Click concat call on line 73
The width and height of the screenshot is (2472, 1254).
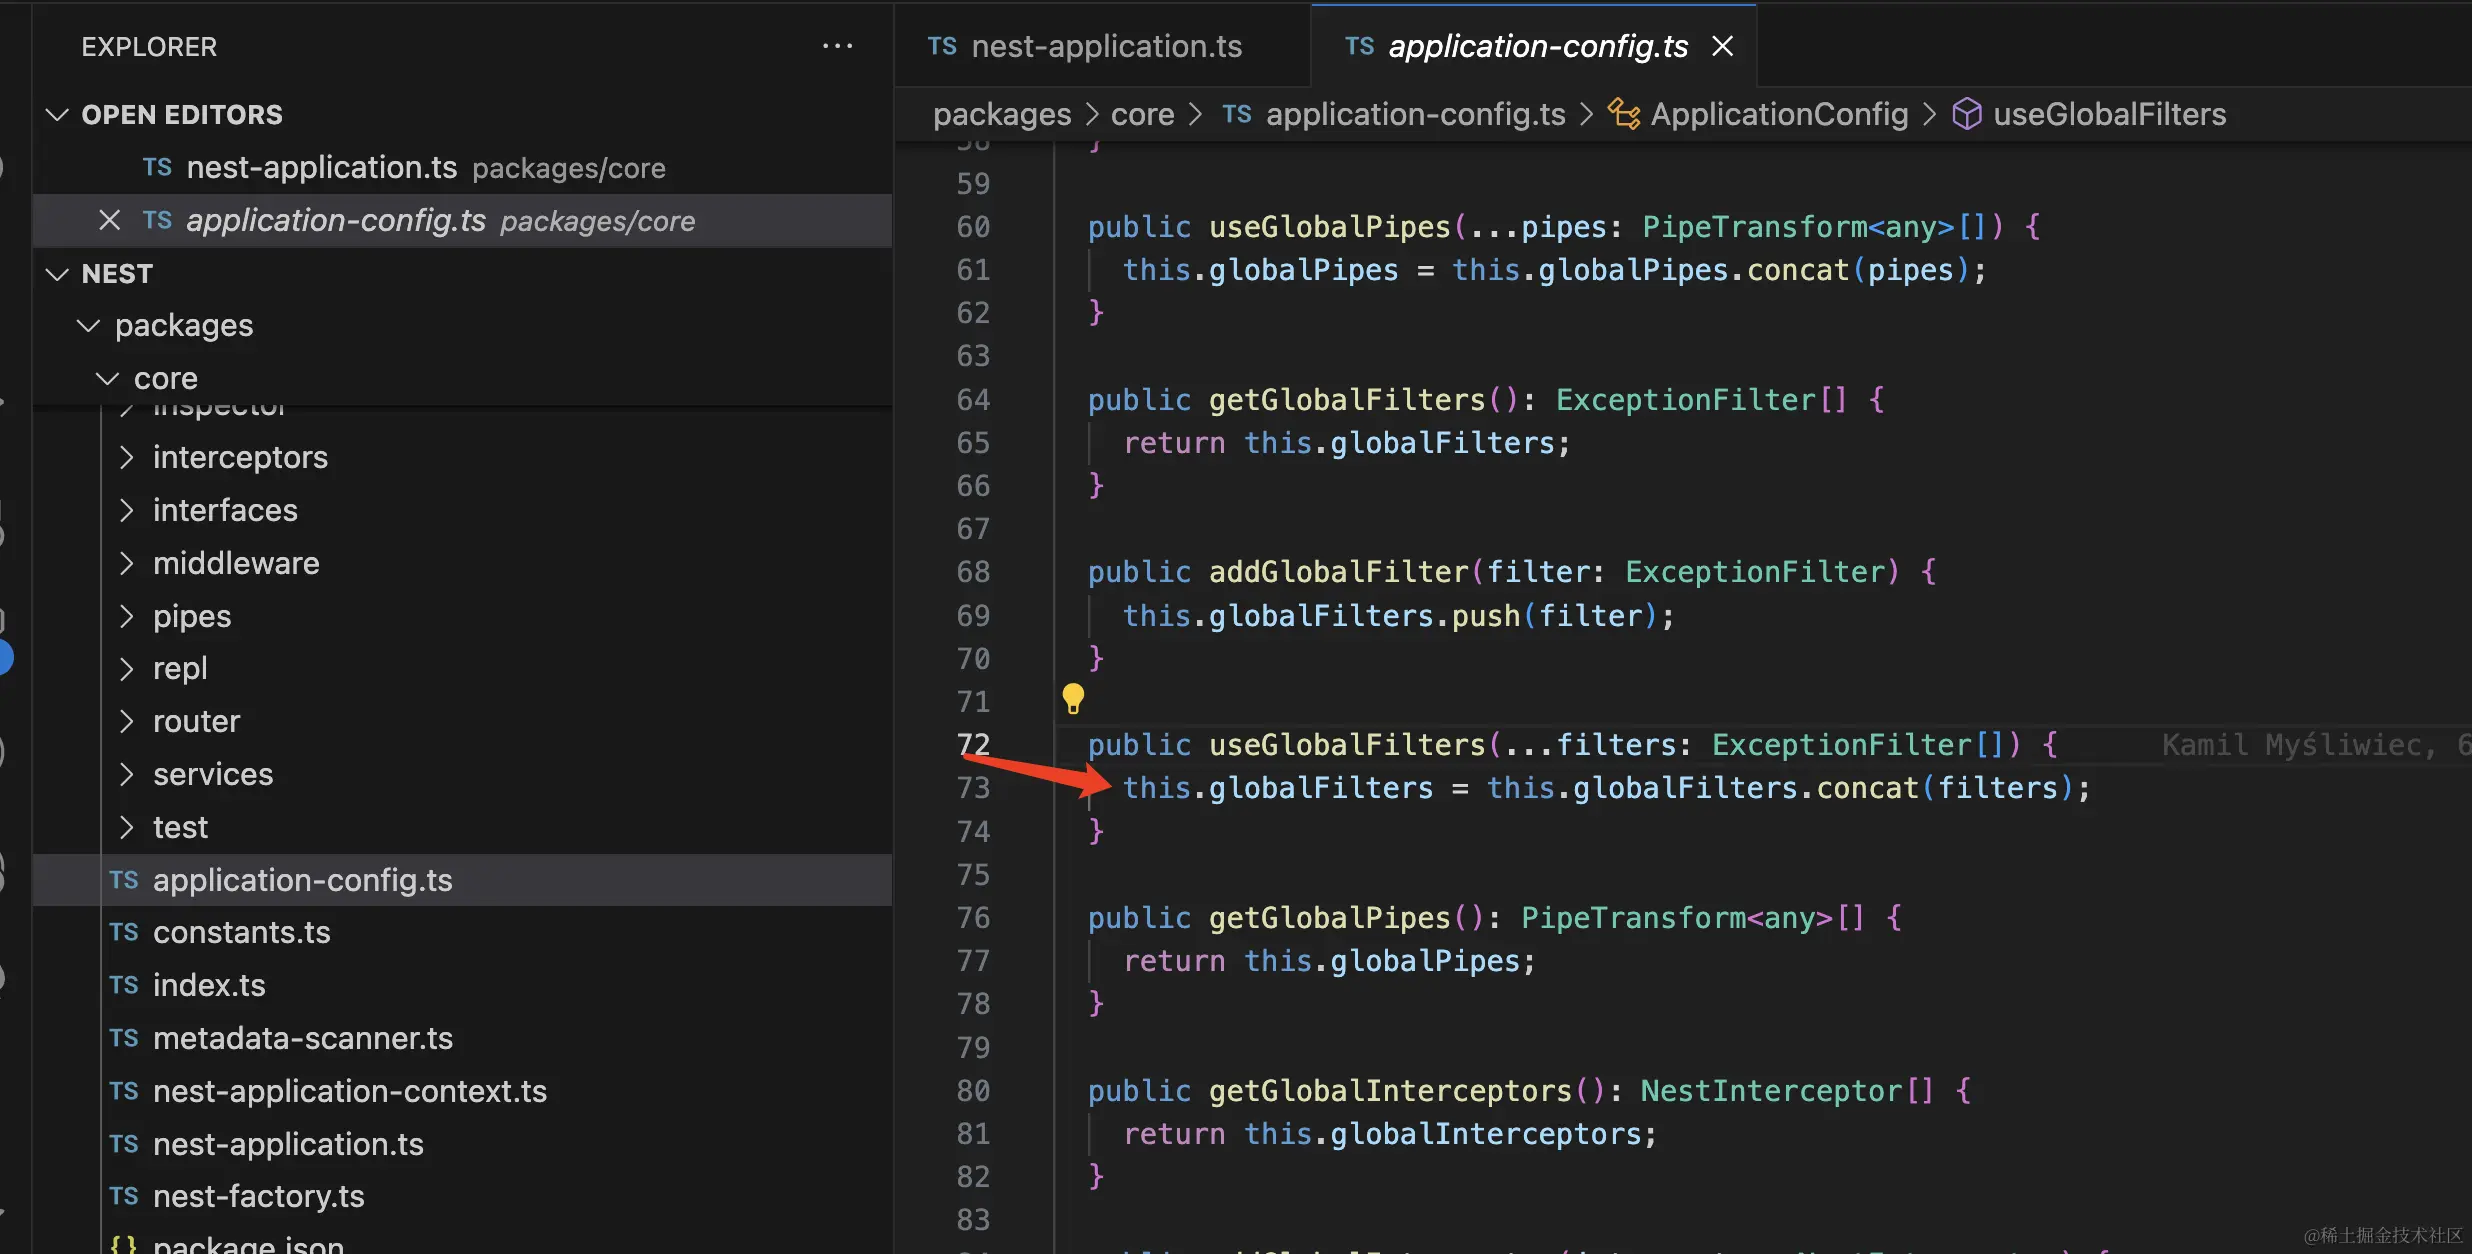pyautogui.click(x=1867, y=788)
